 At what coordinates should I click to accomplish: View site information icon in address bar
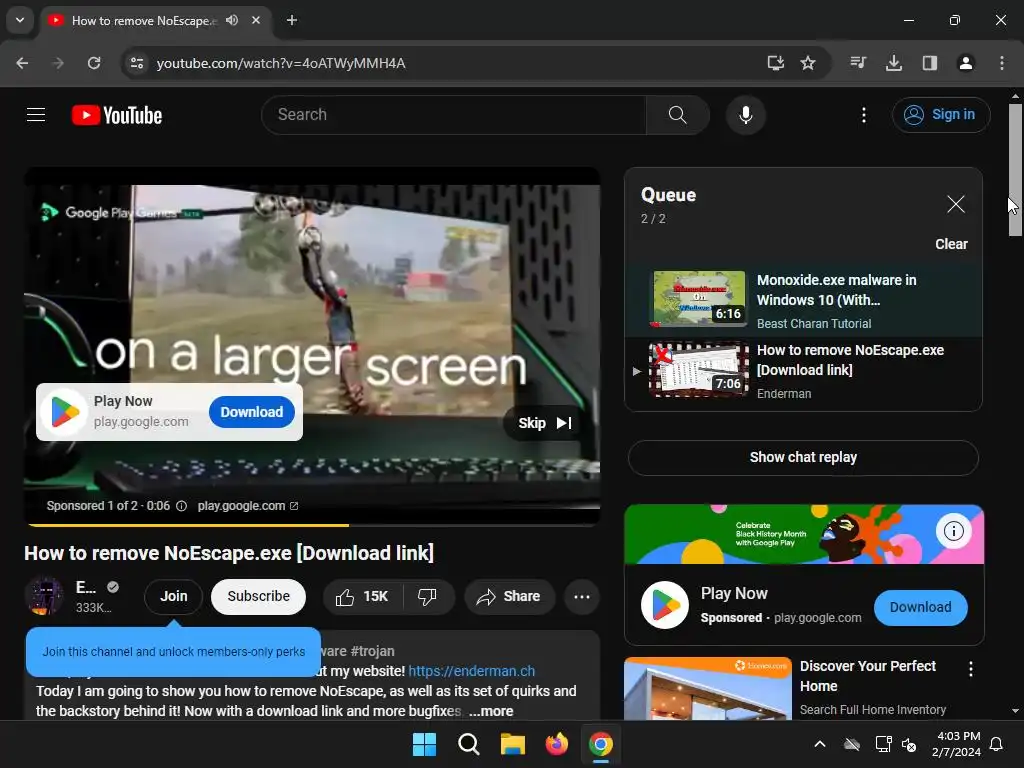(x=136, y=63)
